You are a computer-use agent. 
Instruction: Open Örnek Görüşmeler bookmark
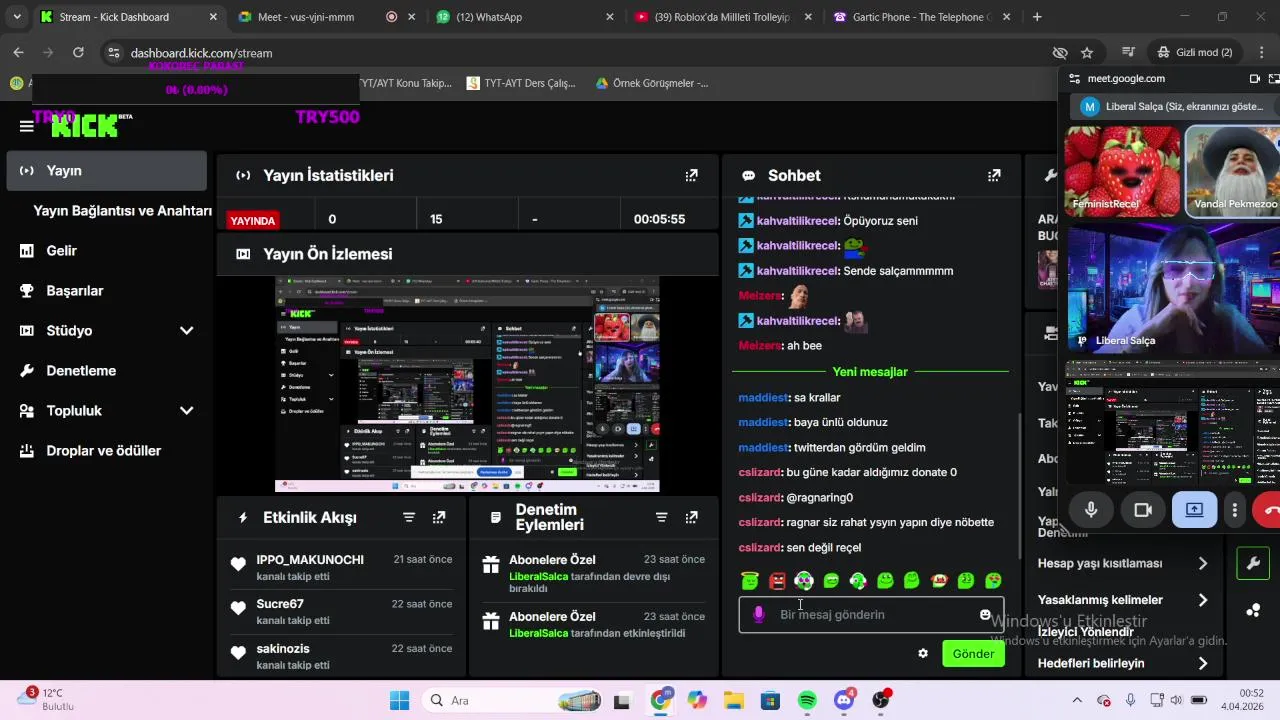pos(652,83)
